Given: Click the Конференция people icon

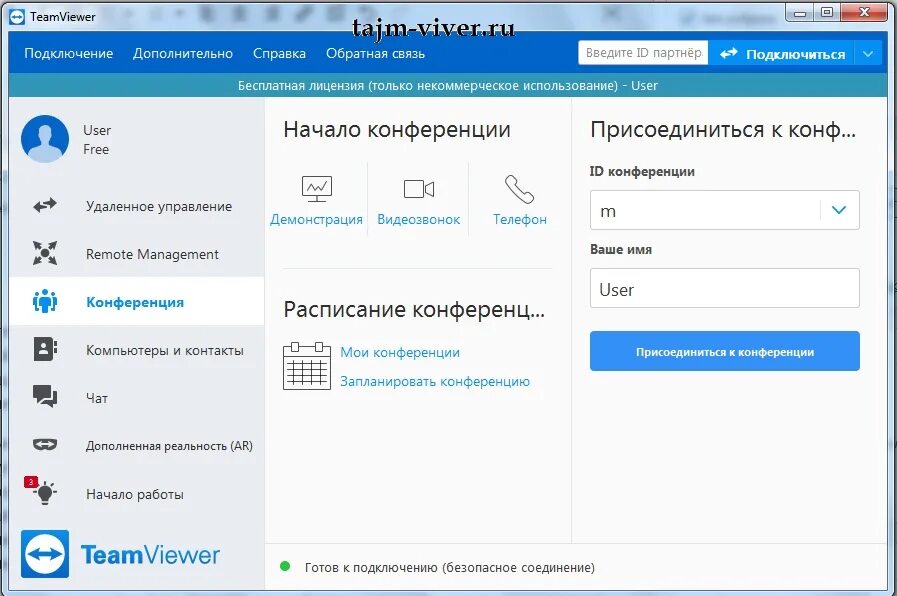Looking at the screenshot, I should [x=45, y=301].
